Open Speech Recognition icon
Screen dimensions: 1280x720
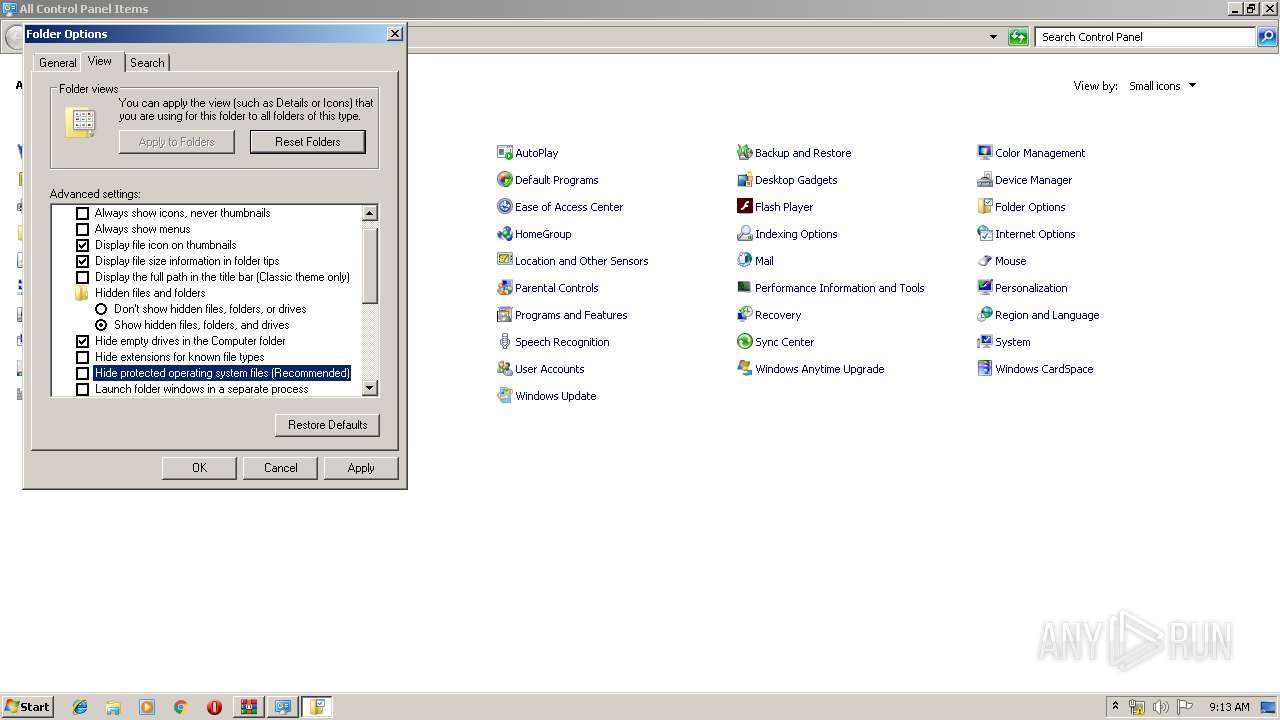(x=504, y=342)
